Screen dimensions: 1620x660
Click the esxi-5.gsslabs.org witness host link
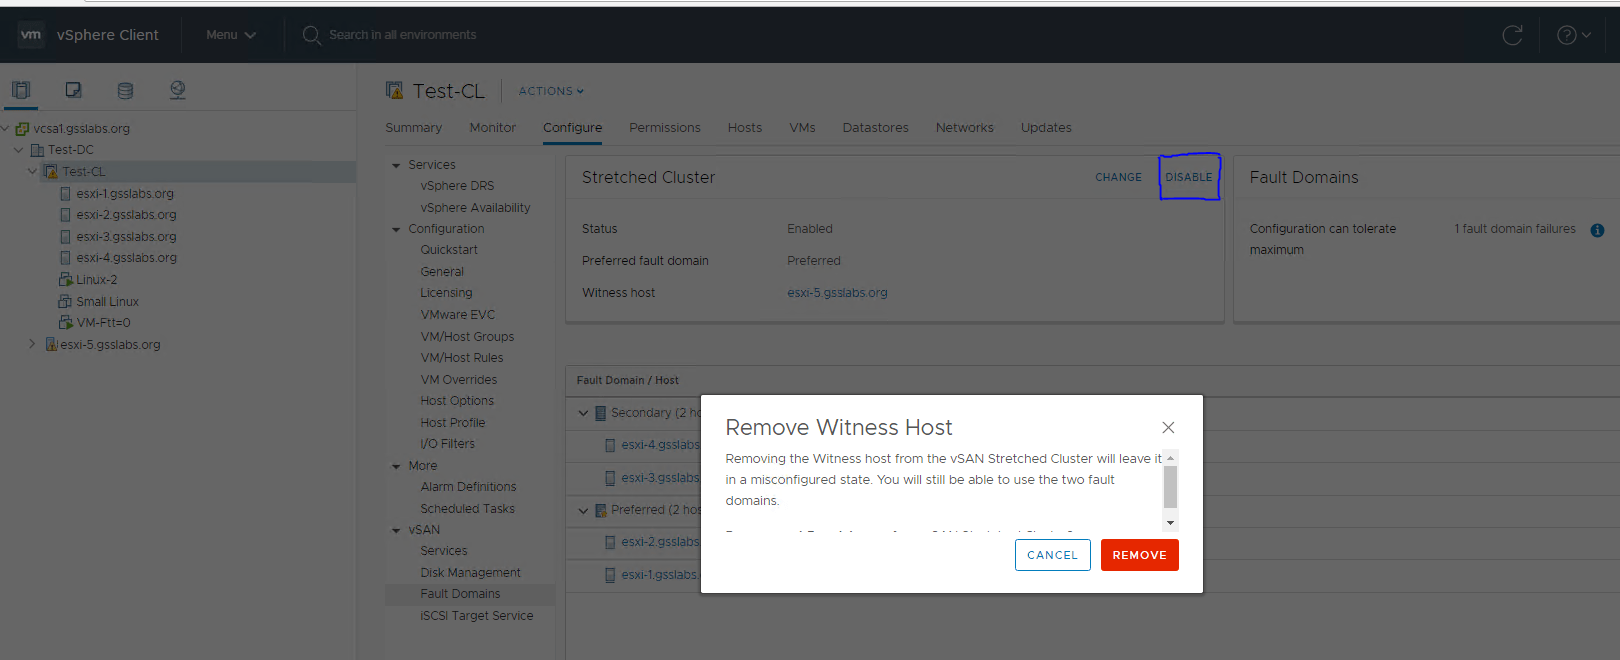click(837, 293)
